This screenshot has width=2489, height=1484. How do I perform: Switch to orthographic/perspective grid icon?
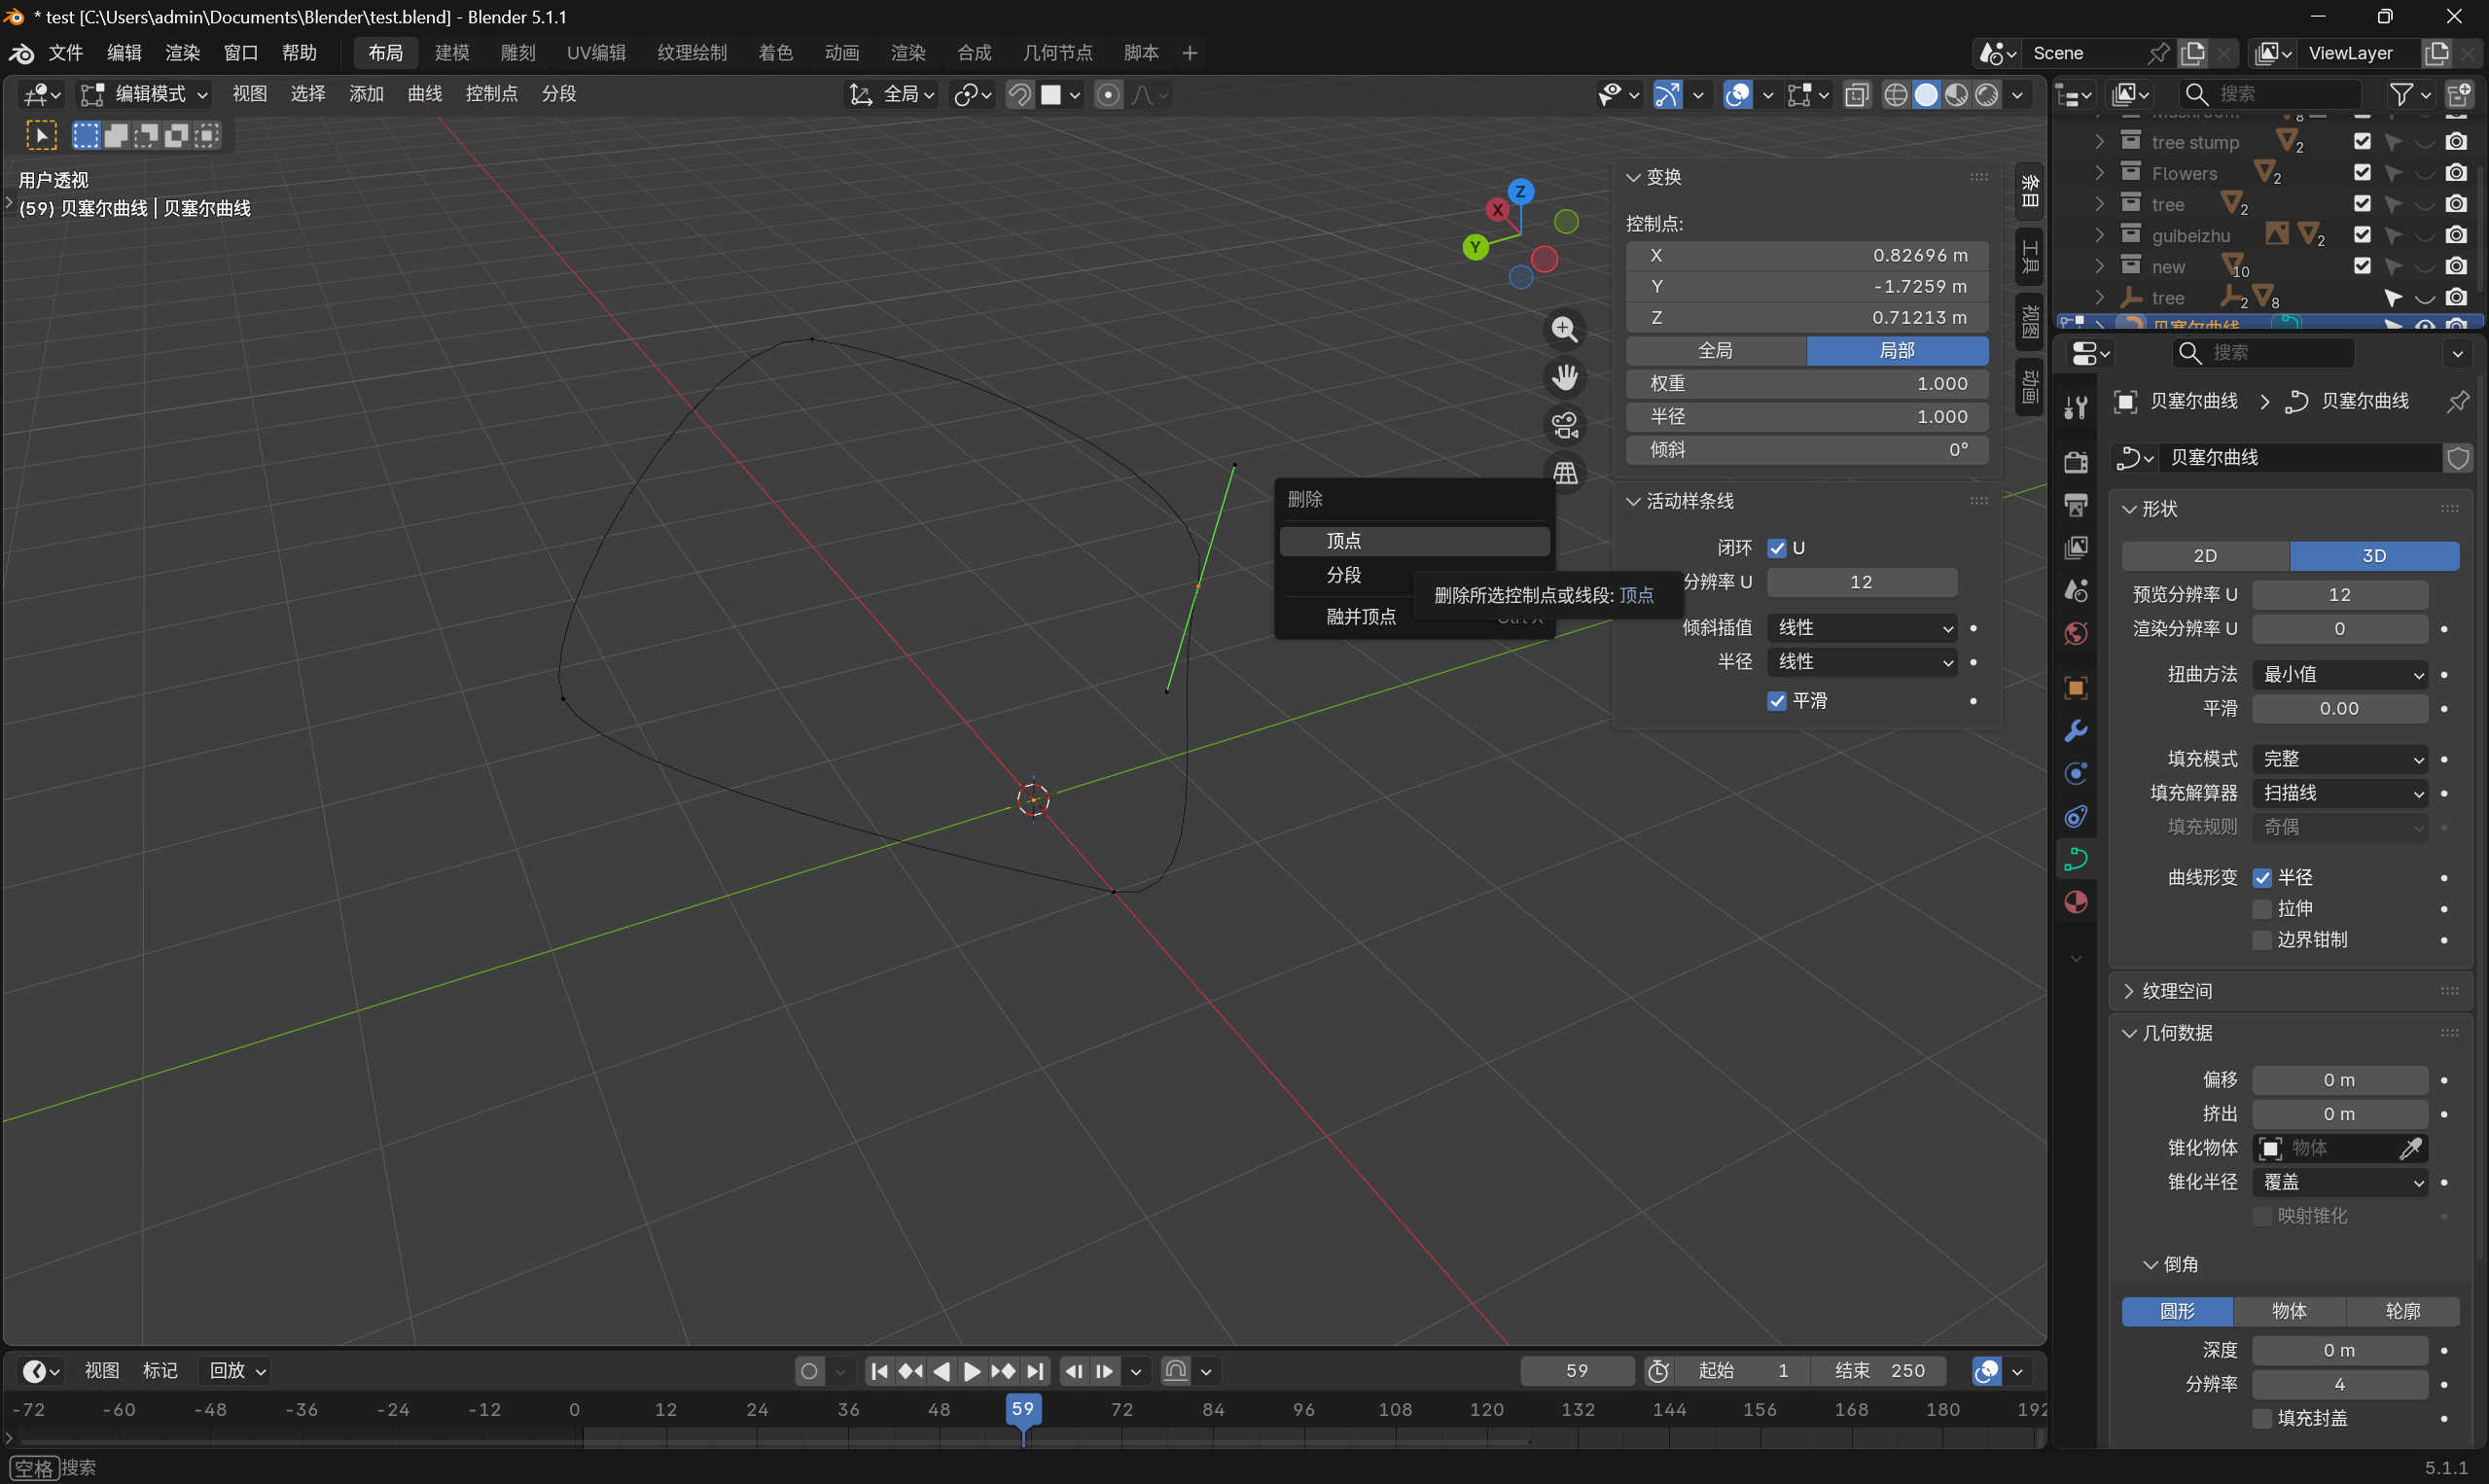pyautogui.click(x=1565, y=472)
